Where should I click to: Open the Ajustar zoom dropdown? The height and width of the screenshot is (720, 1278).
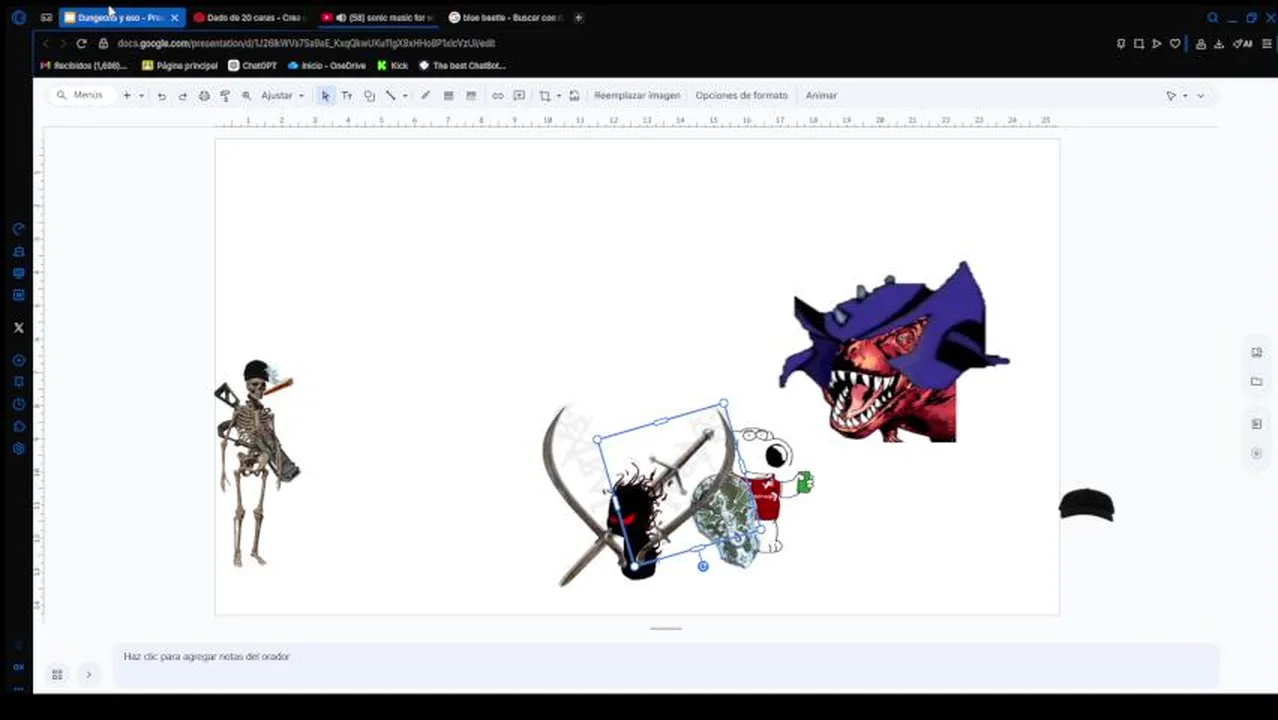(282, 96)
